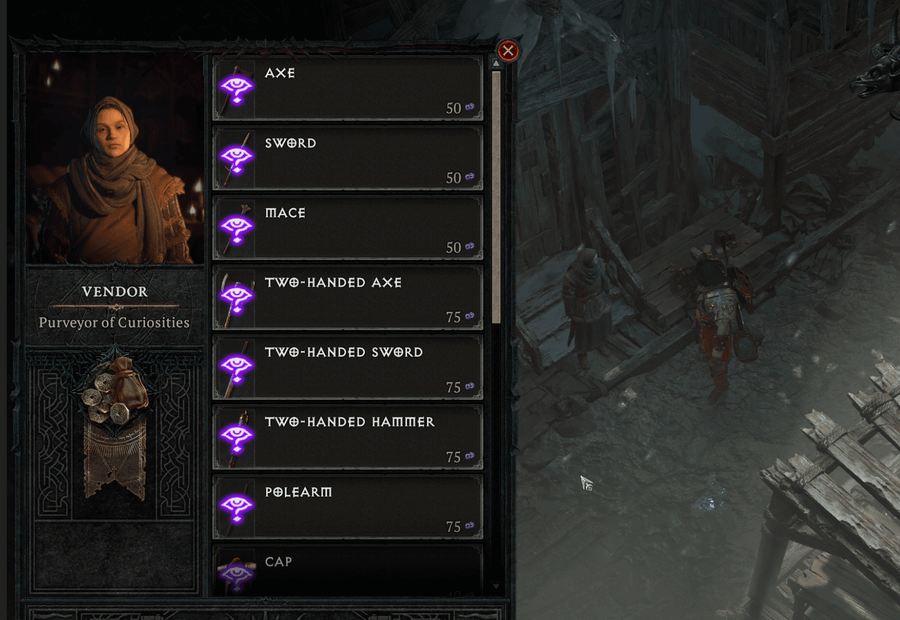Click the Purveyor of Curiosities portrait

click(115, 159)
